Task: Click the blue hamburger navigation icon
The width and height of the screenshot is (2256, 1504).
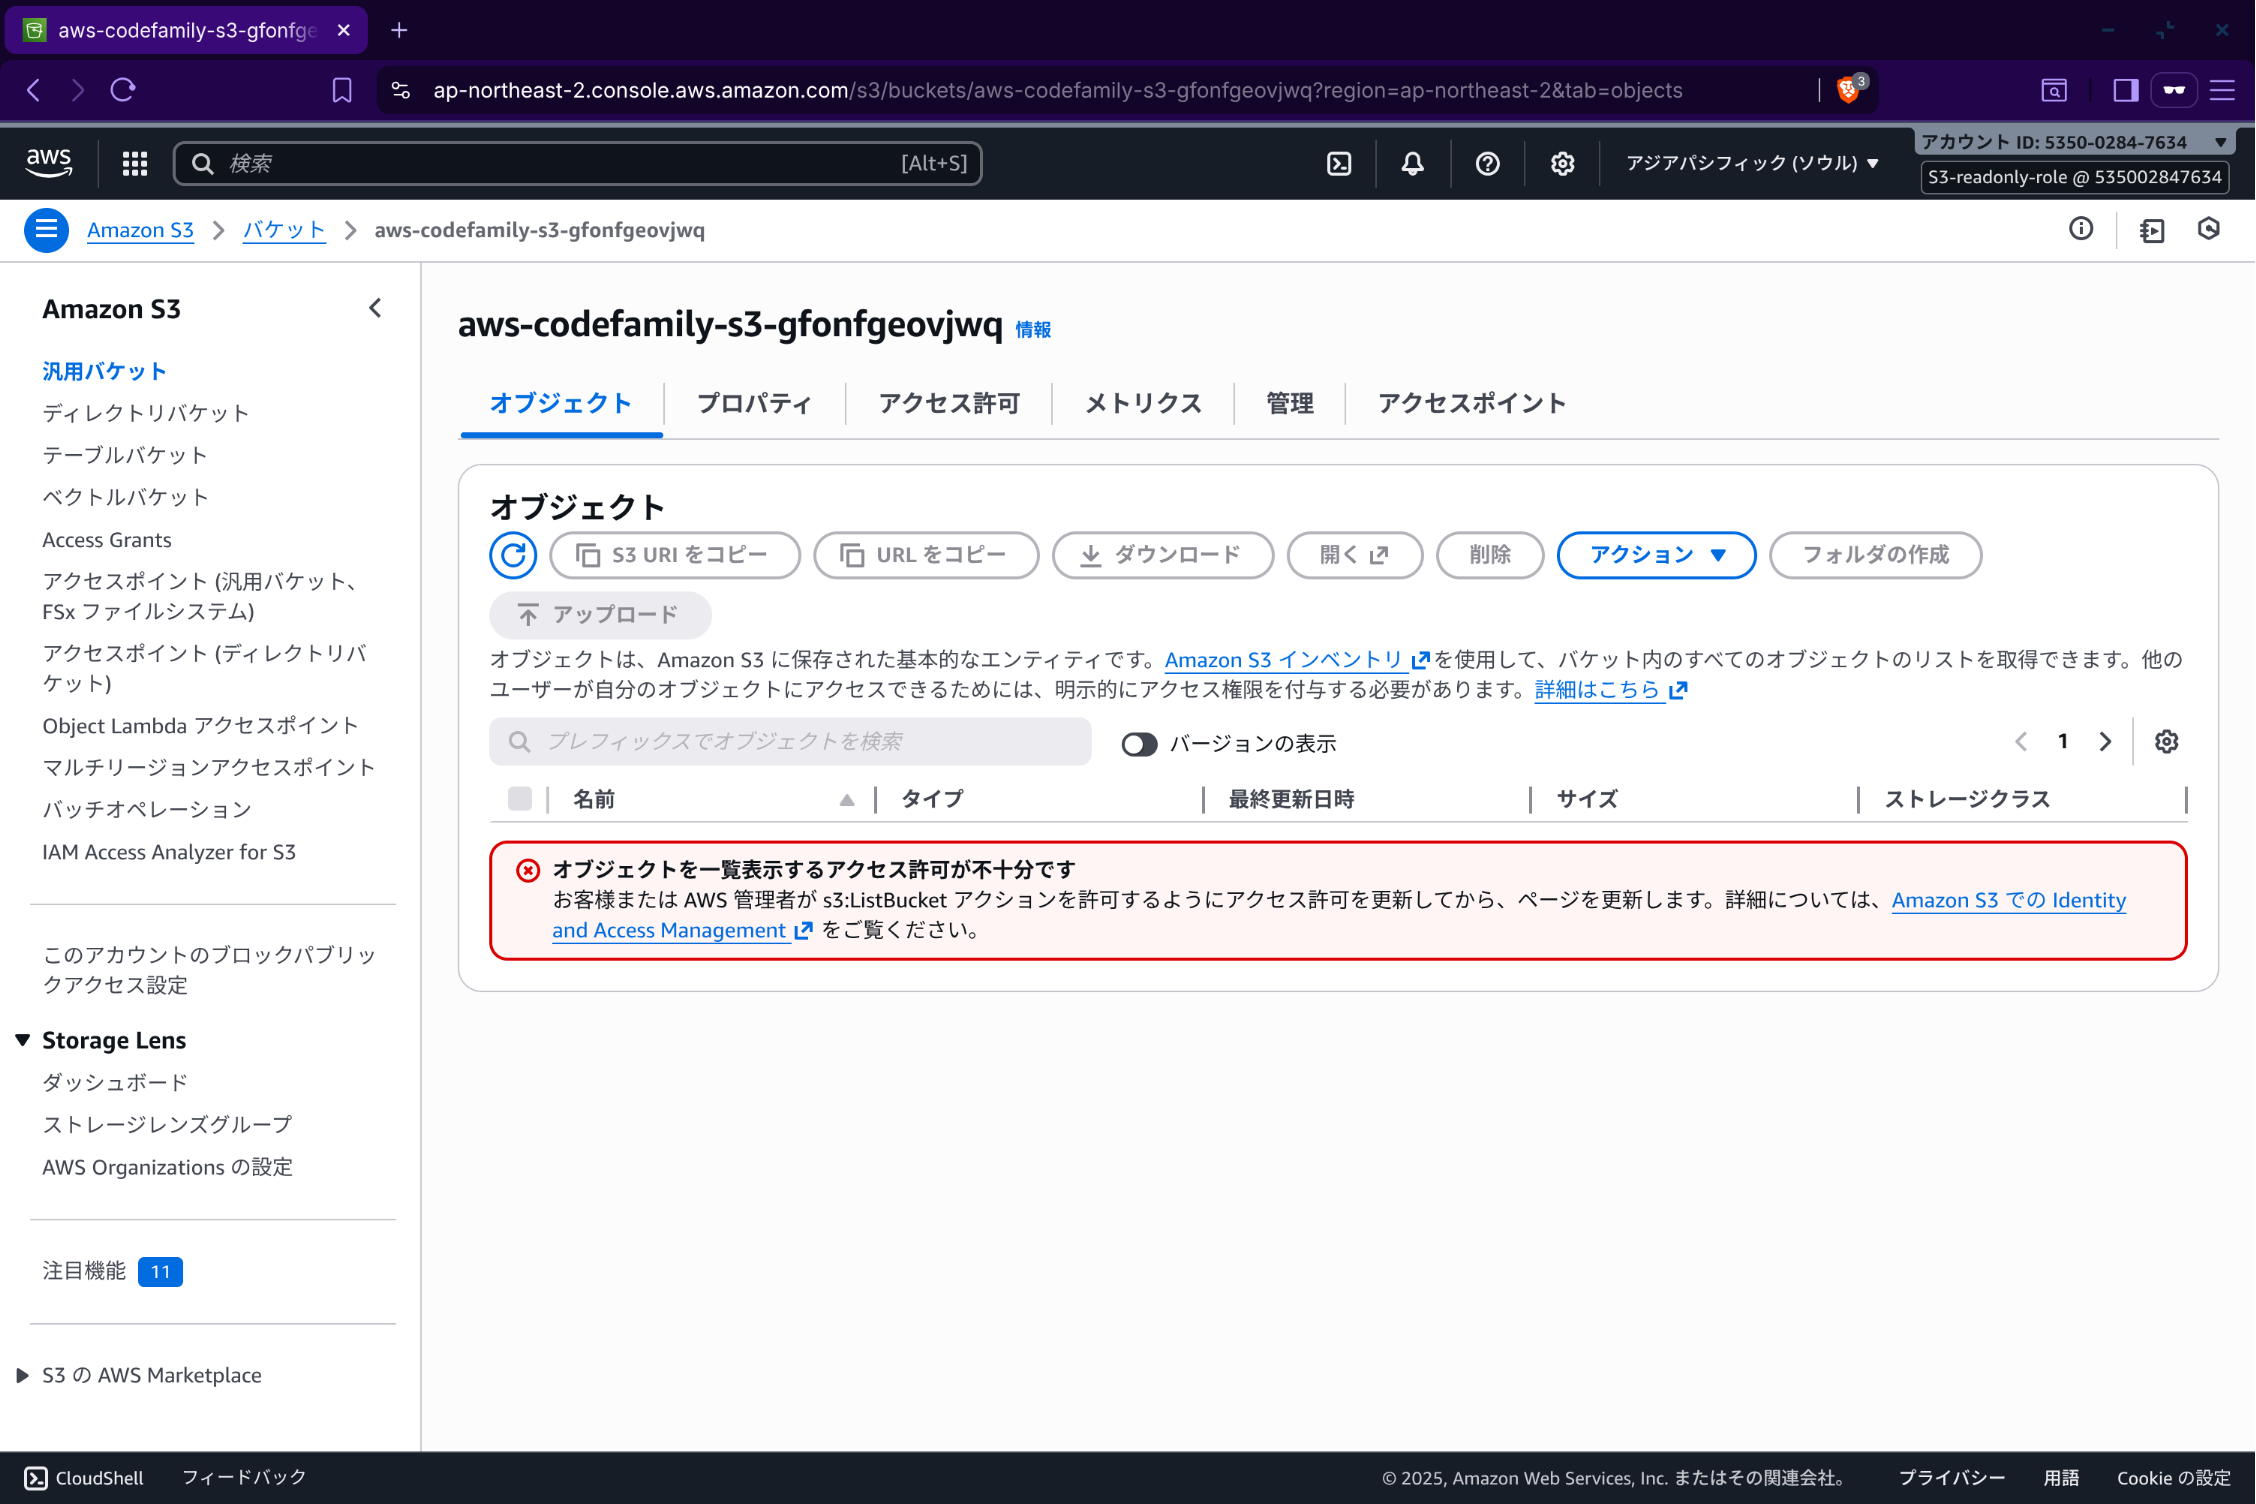Action: [x=46, y=230]
